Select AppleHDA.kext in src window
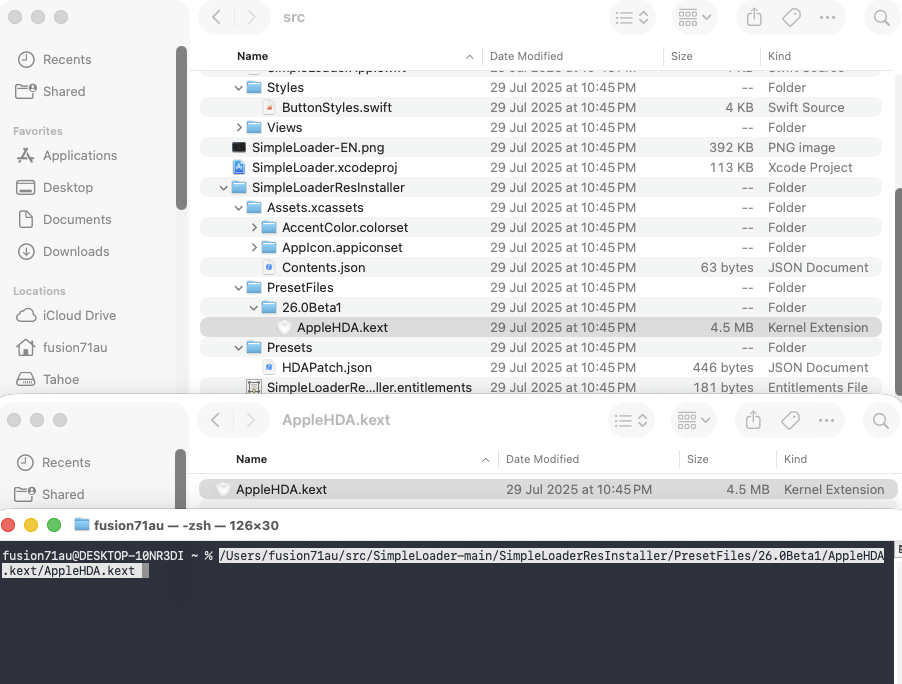The image size is (902, 684). coord(541,328)
